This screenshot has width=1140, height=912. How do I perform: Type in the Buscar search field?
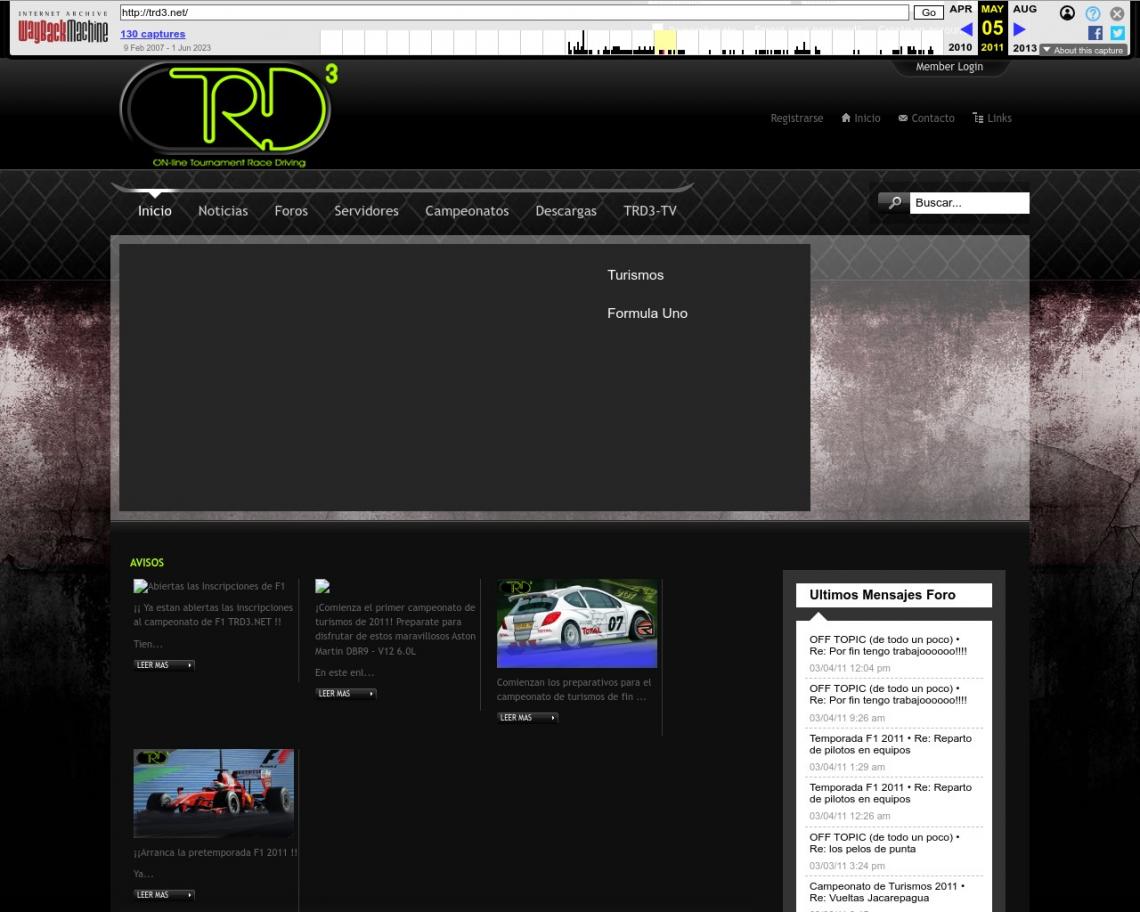click(x=968, y=203)
